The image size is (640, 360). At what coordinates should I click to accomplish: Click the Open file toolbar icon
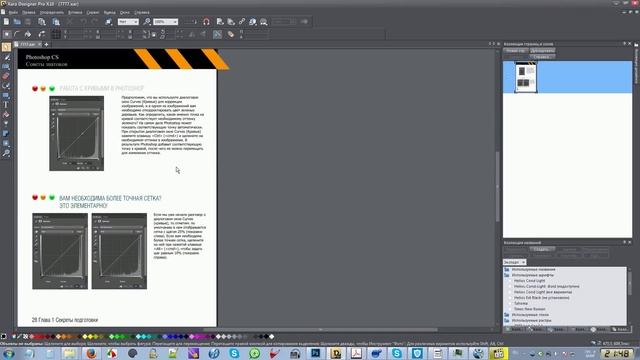(x=17, y=22)
